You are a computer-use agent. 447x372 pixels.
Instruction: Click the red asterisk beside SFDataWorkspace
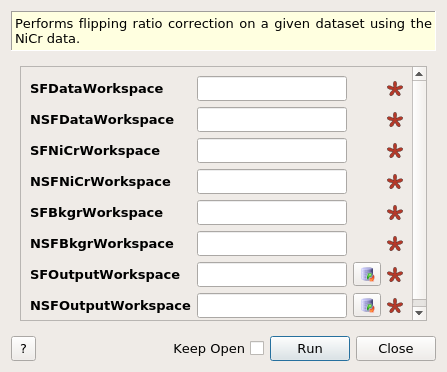pos(395,89)
